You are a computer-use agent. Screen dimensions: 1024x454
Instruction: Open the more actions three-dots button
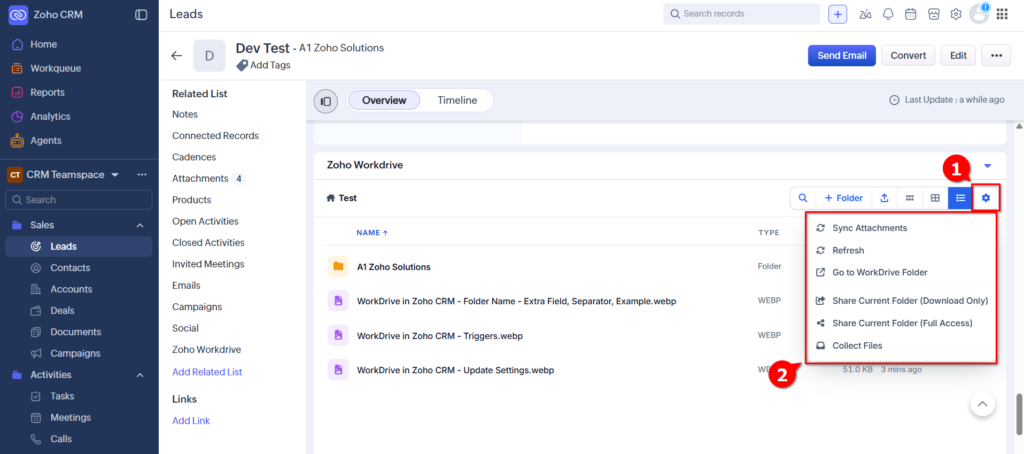click(x=996, y=56)
